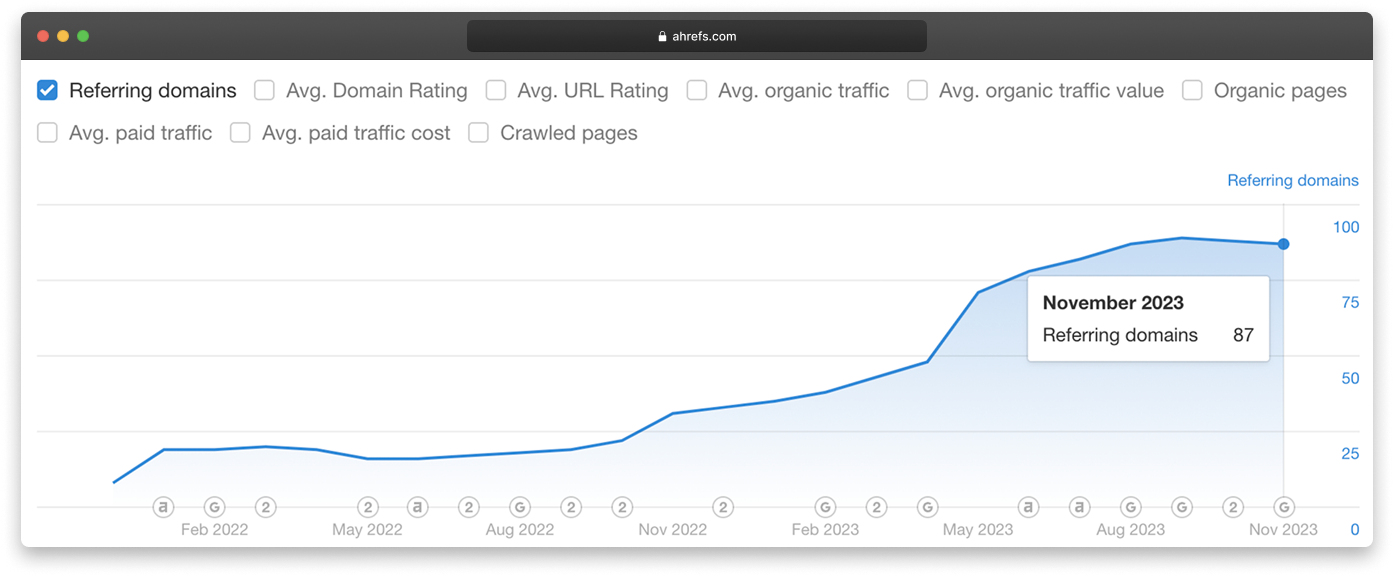
Task: Click the G marker above Feb 2022
Action: (214, 508)
